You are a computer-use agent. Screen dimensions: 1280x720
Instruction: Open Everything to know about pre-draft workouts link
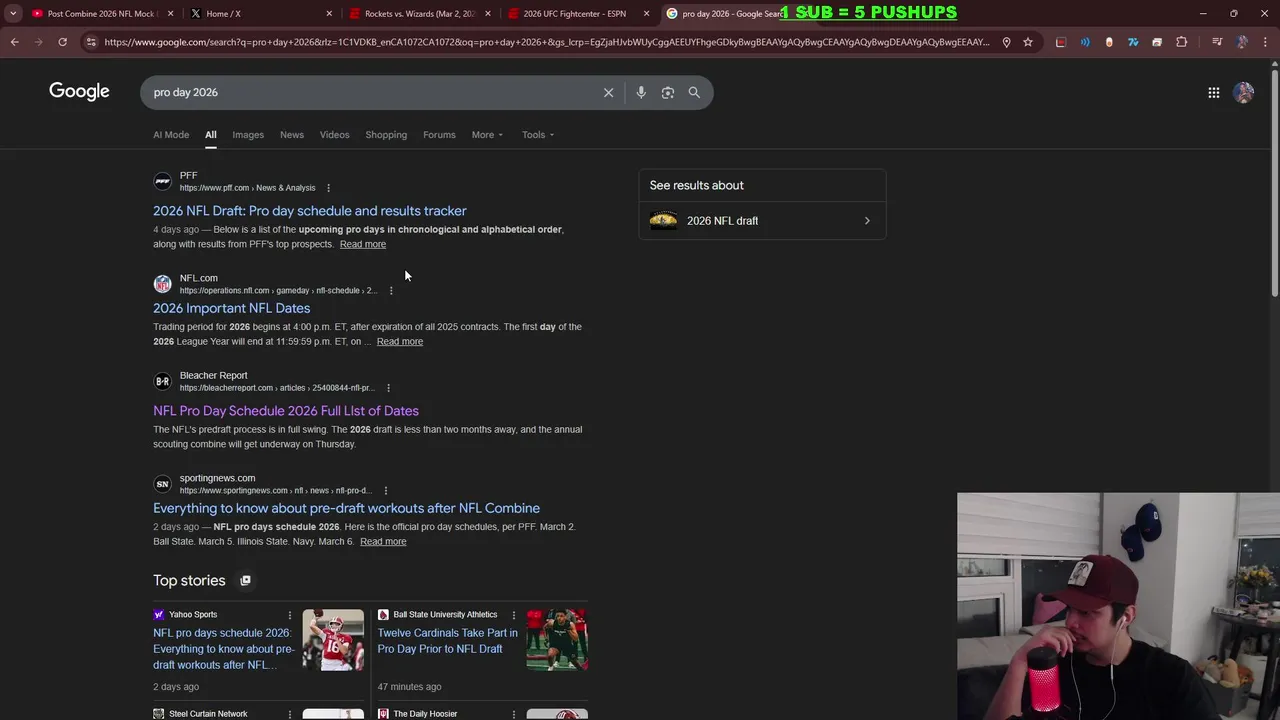point(346,508)
